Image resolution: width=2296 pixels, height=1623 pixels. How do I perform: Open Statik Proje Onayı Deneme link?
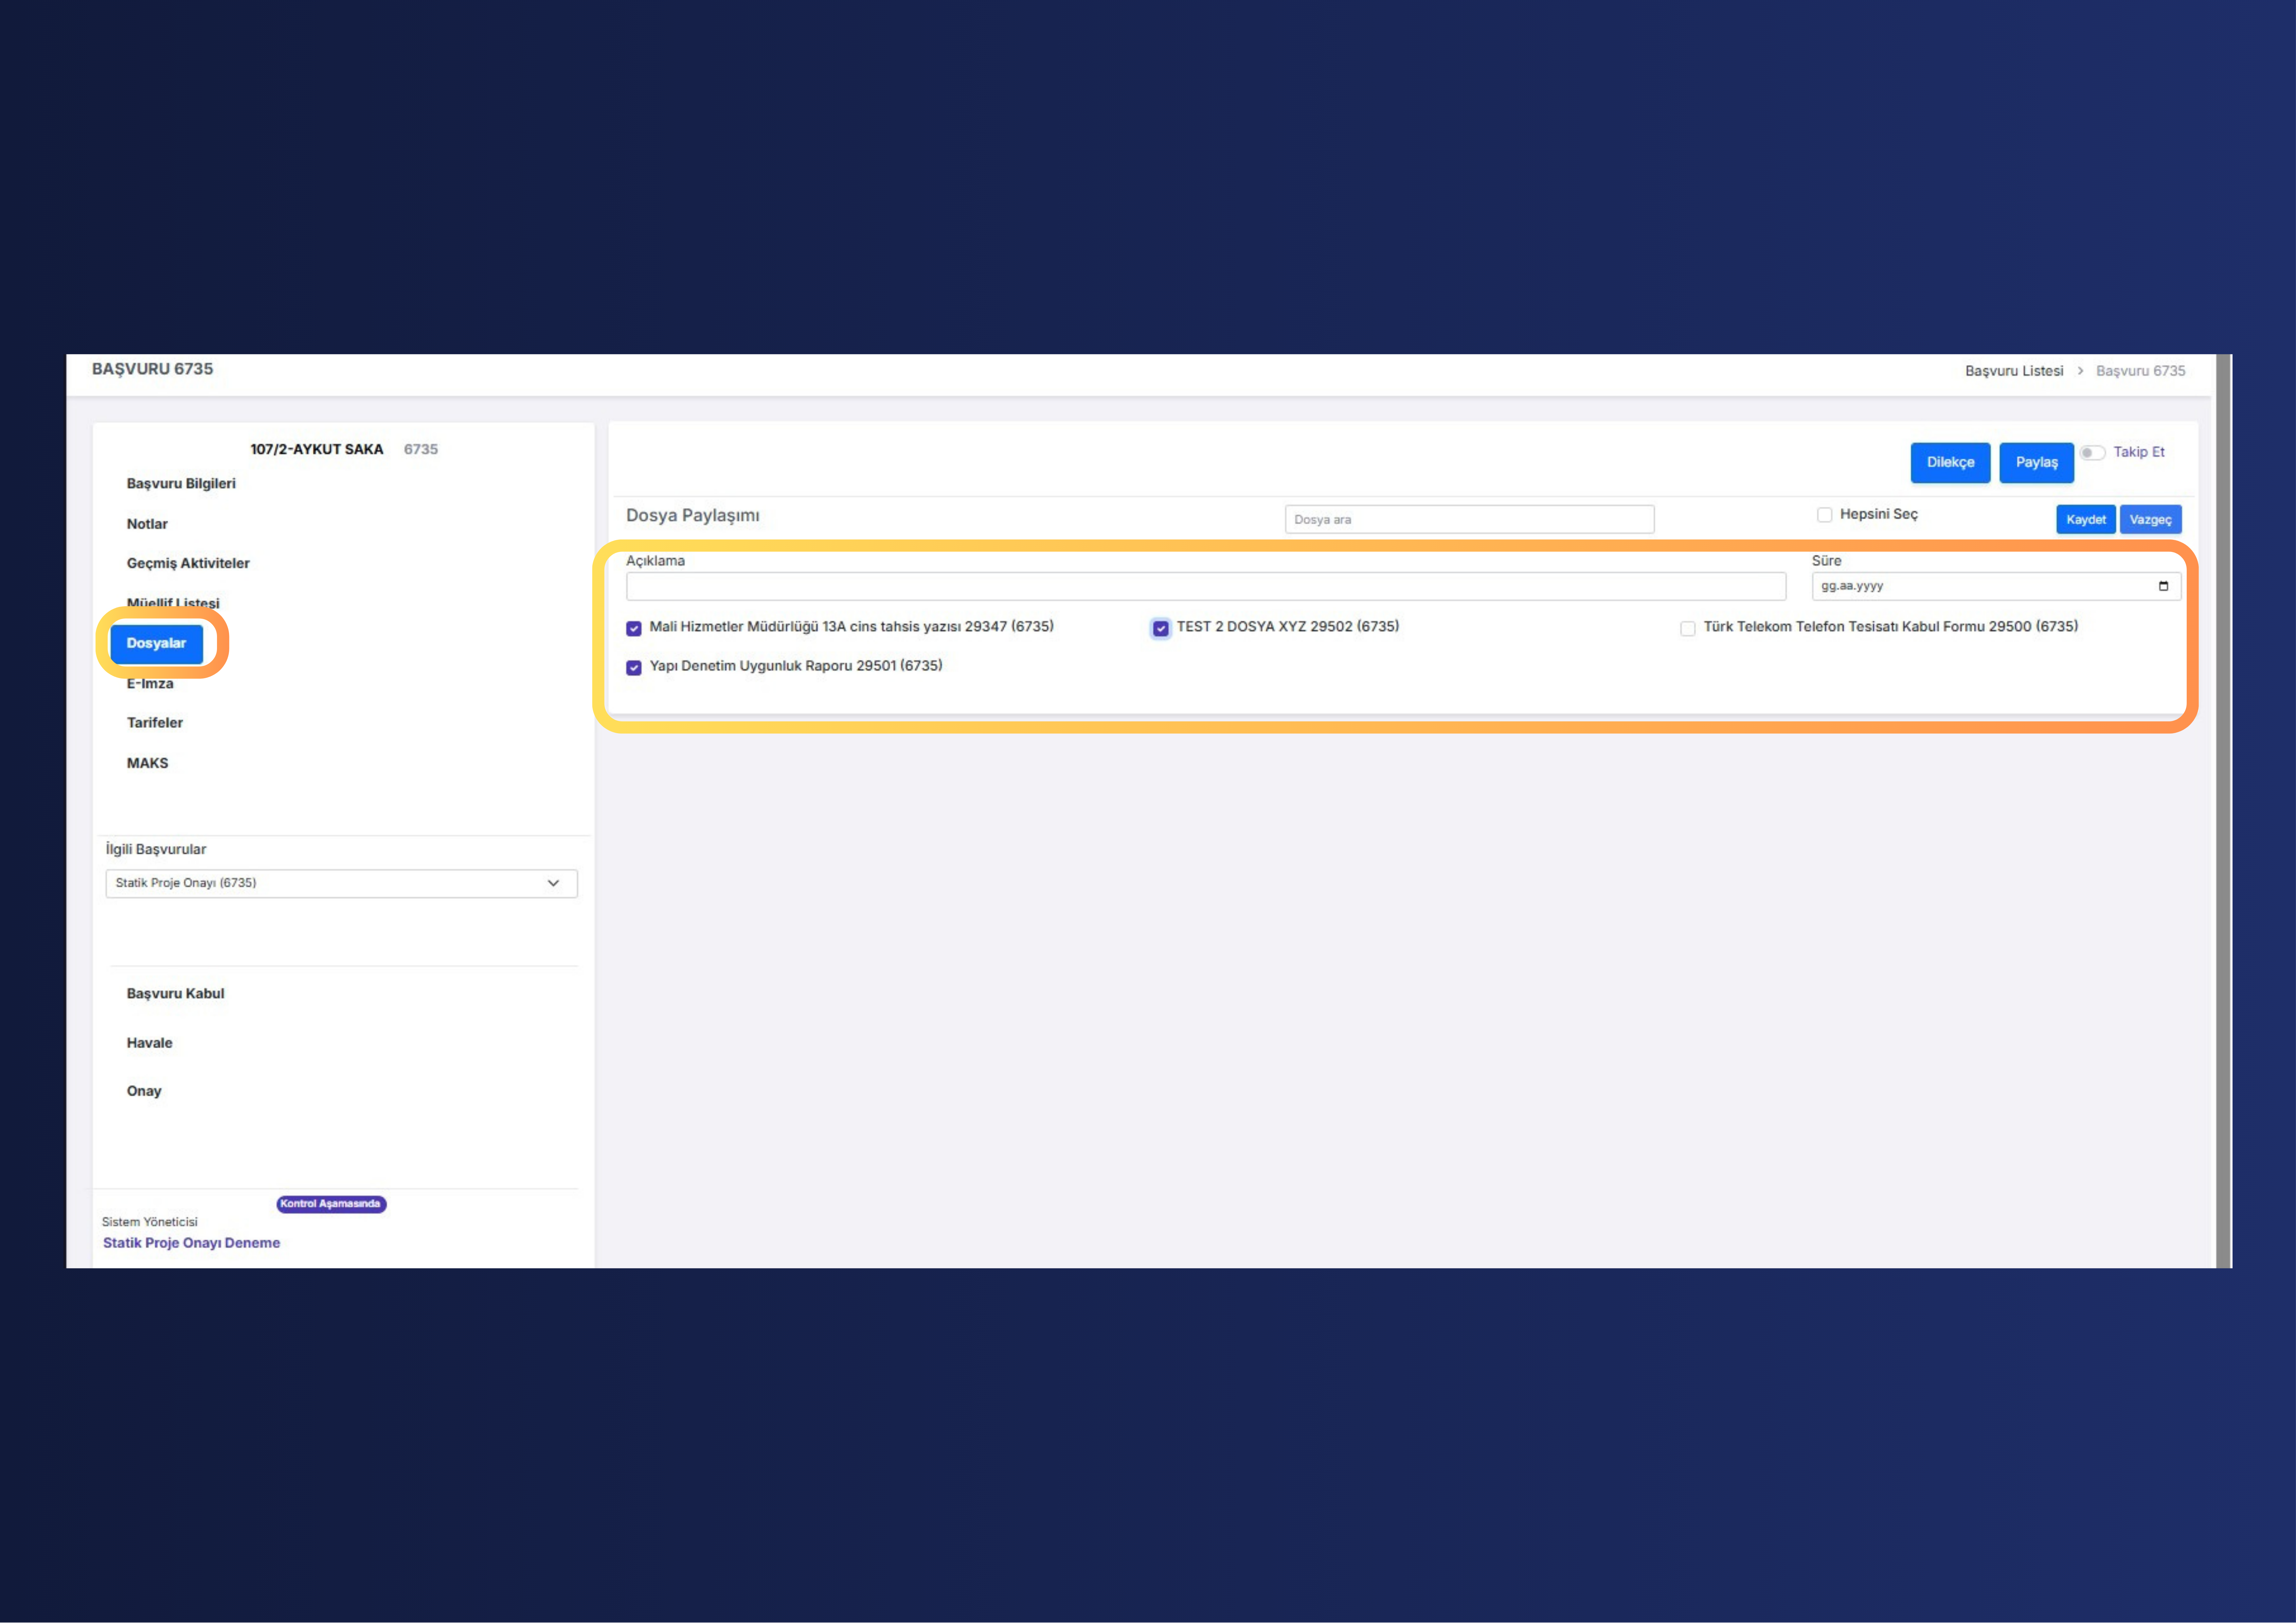[x=191, y=1243]
